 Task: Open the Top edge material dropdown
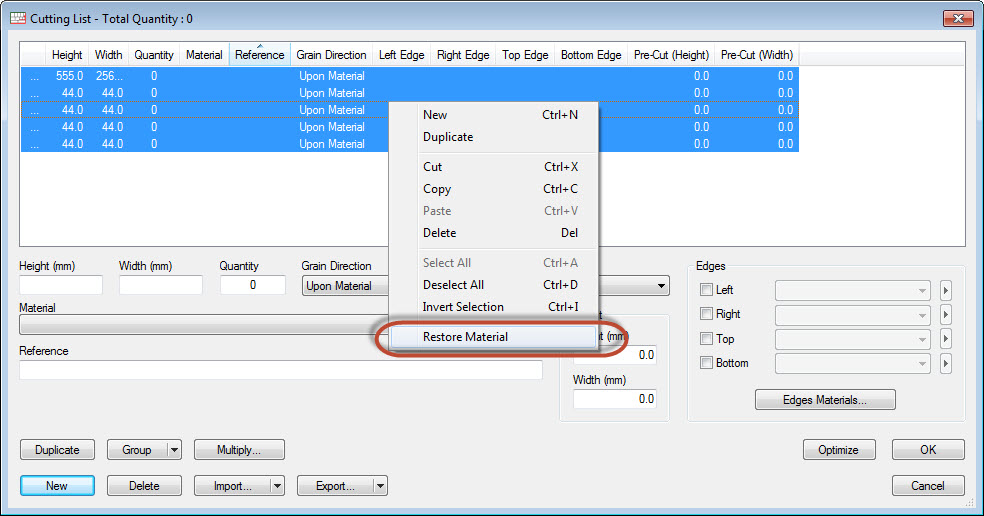point(853,339)
